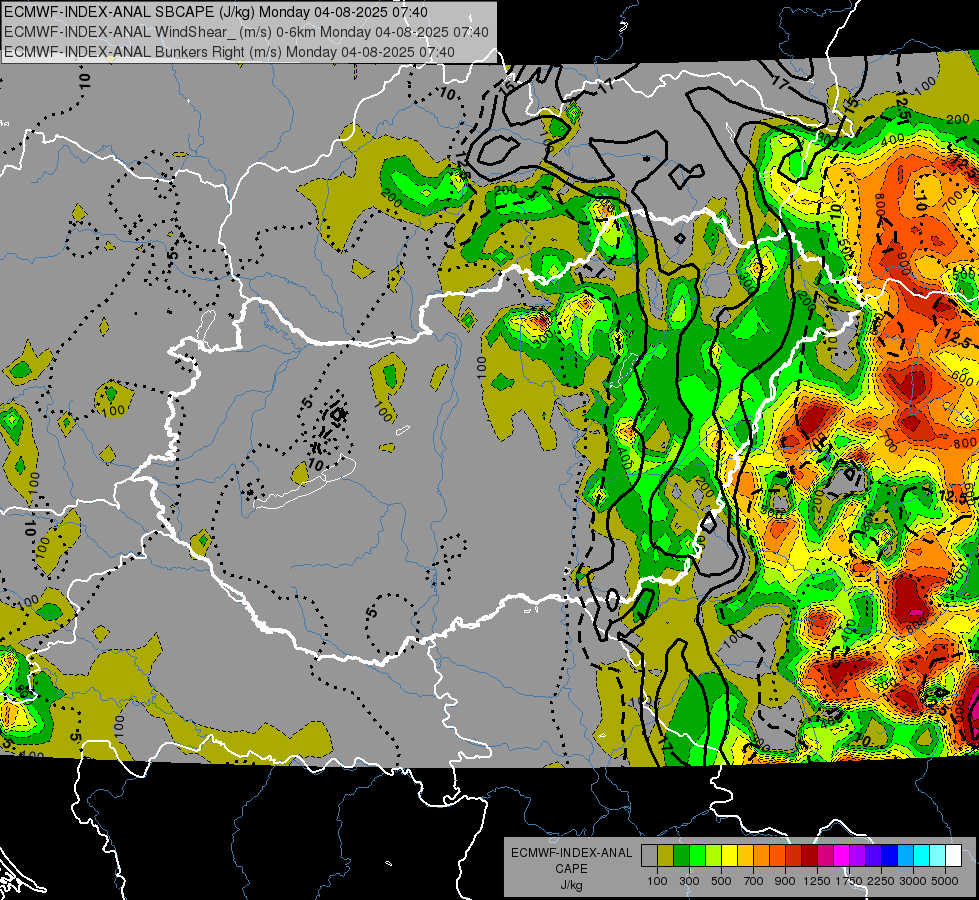Click the olive swatch in CAPE legend
Viewport: 979px width, 900px height.
click(666, 855)
